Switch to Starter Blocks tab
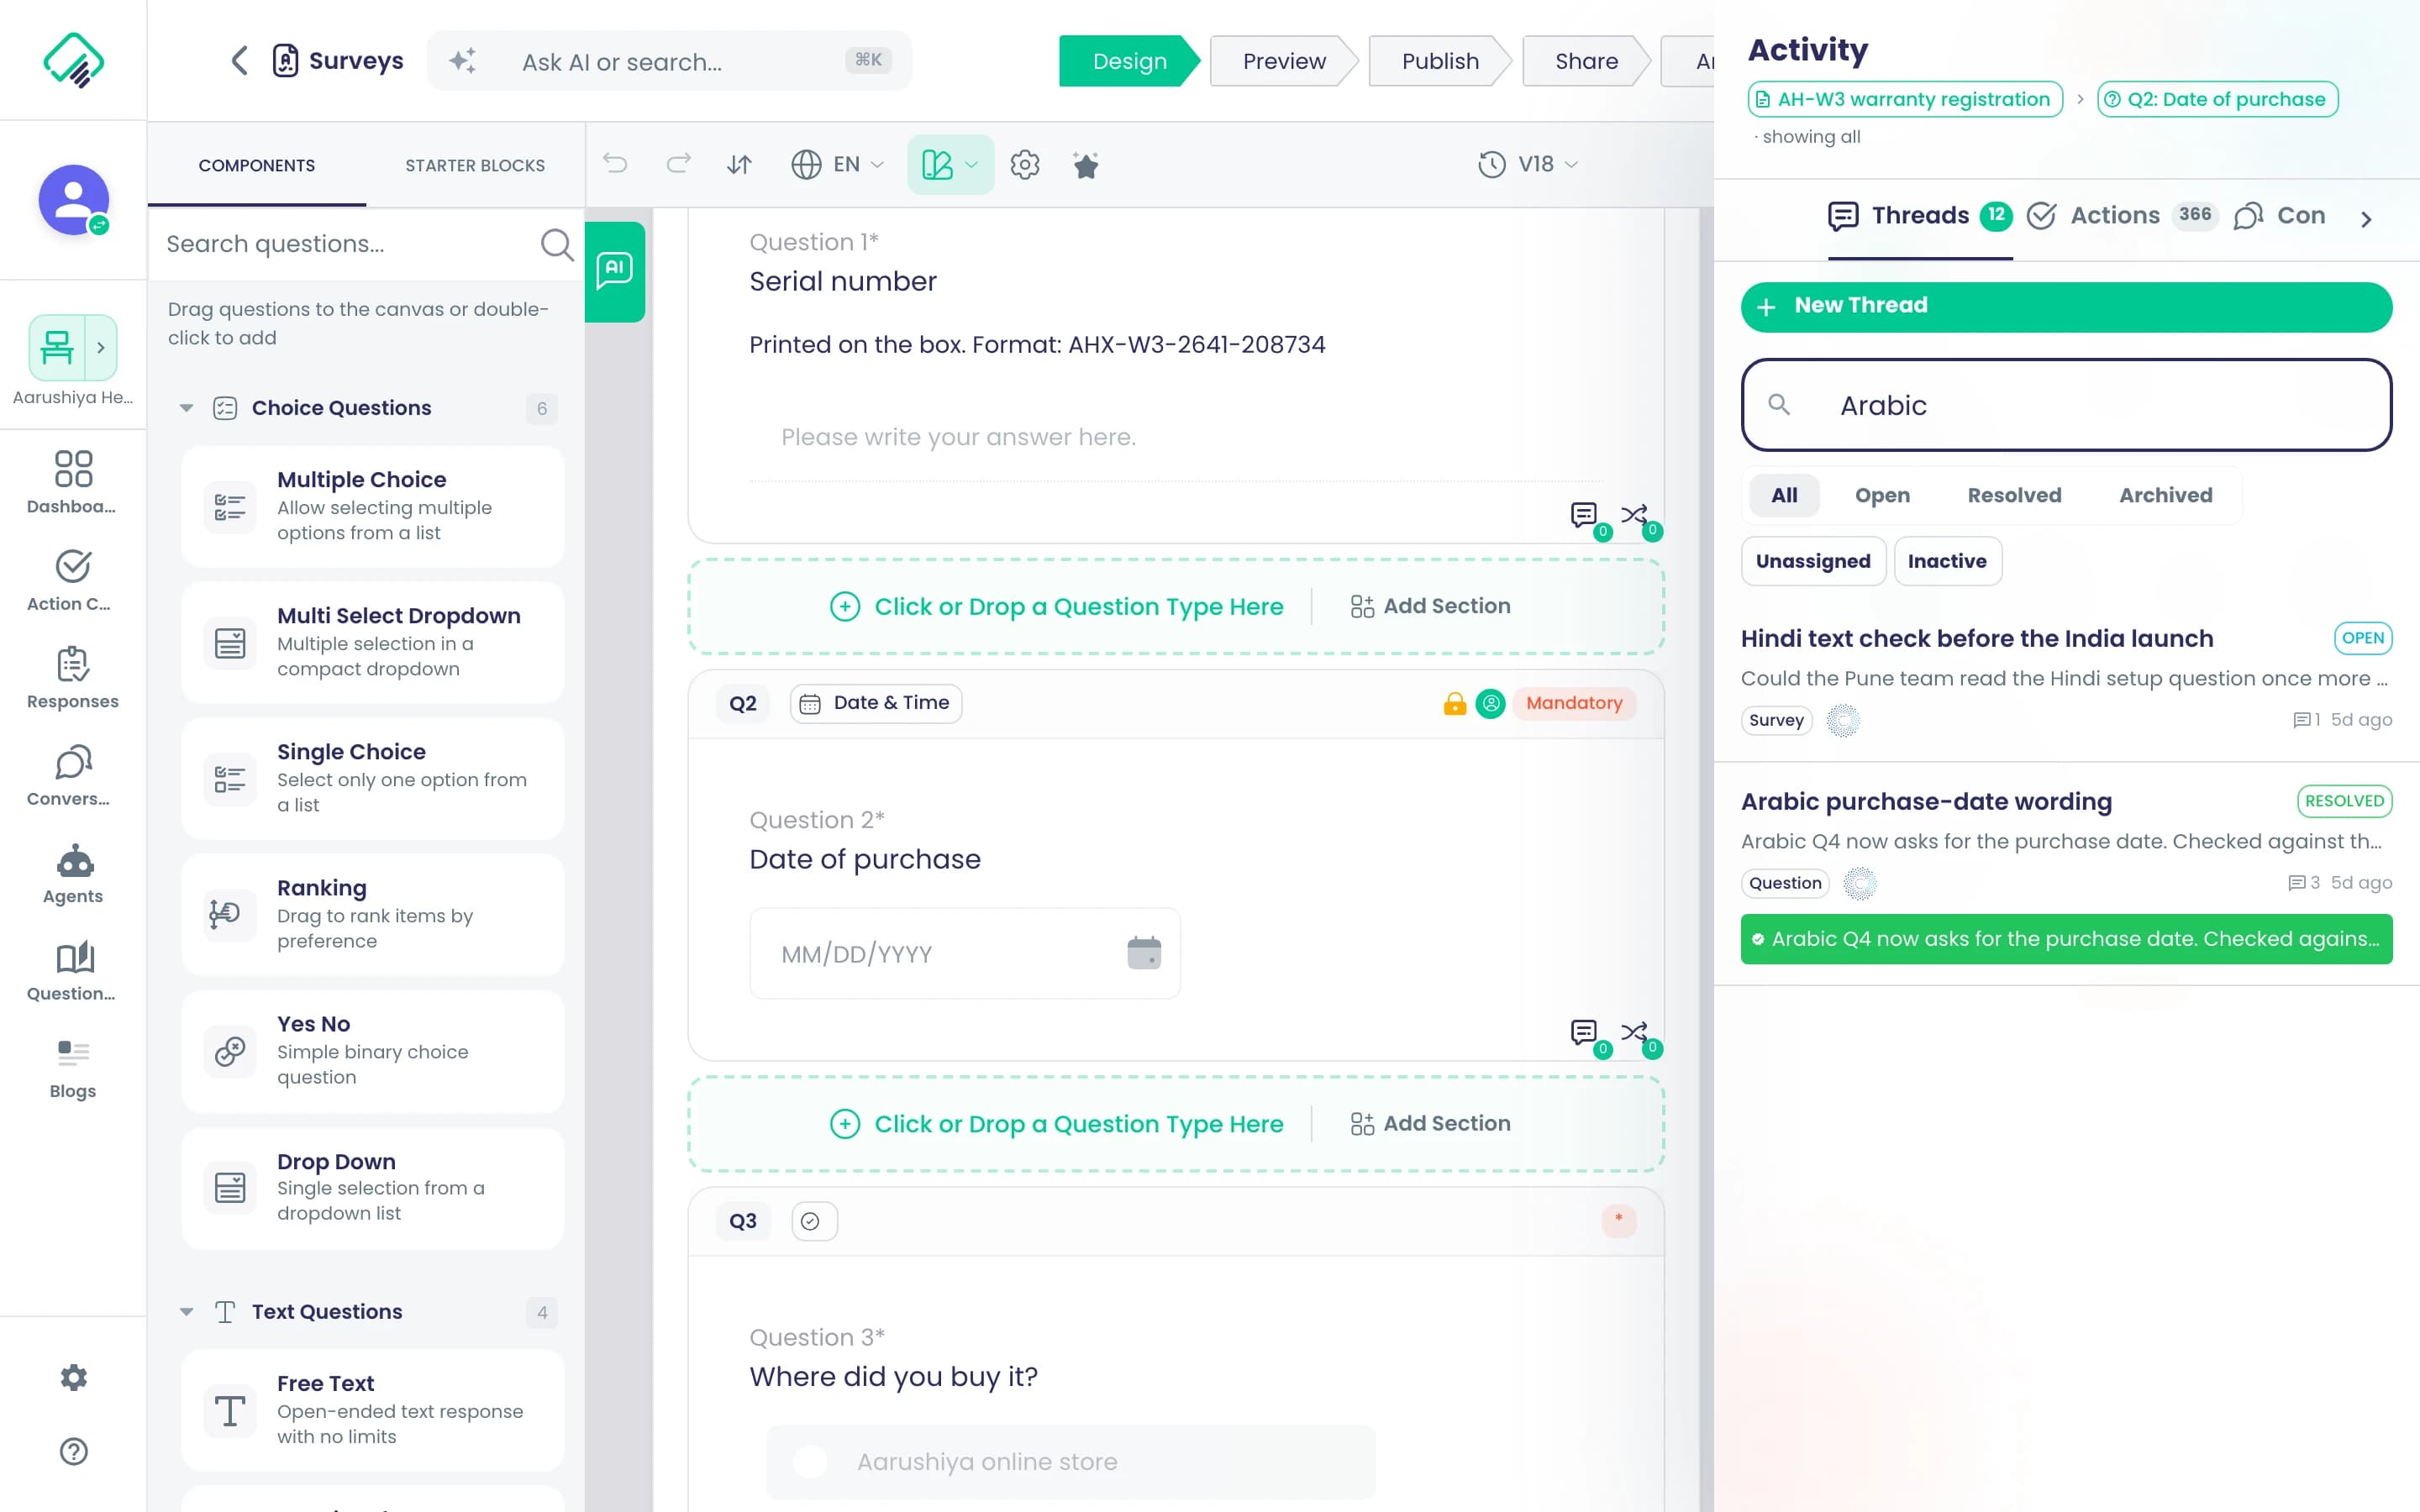 point(475,165)
